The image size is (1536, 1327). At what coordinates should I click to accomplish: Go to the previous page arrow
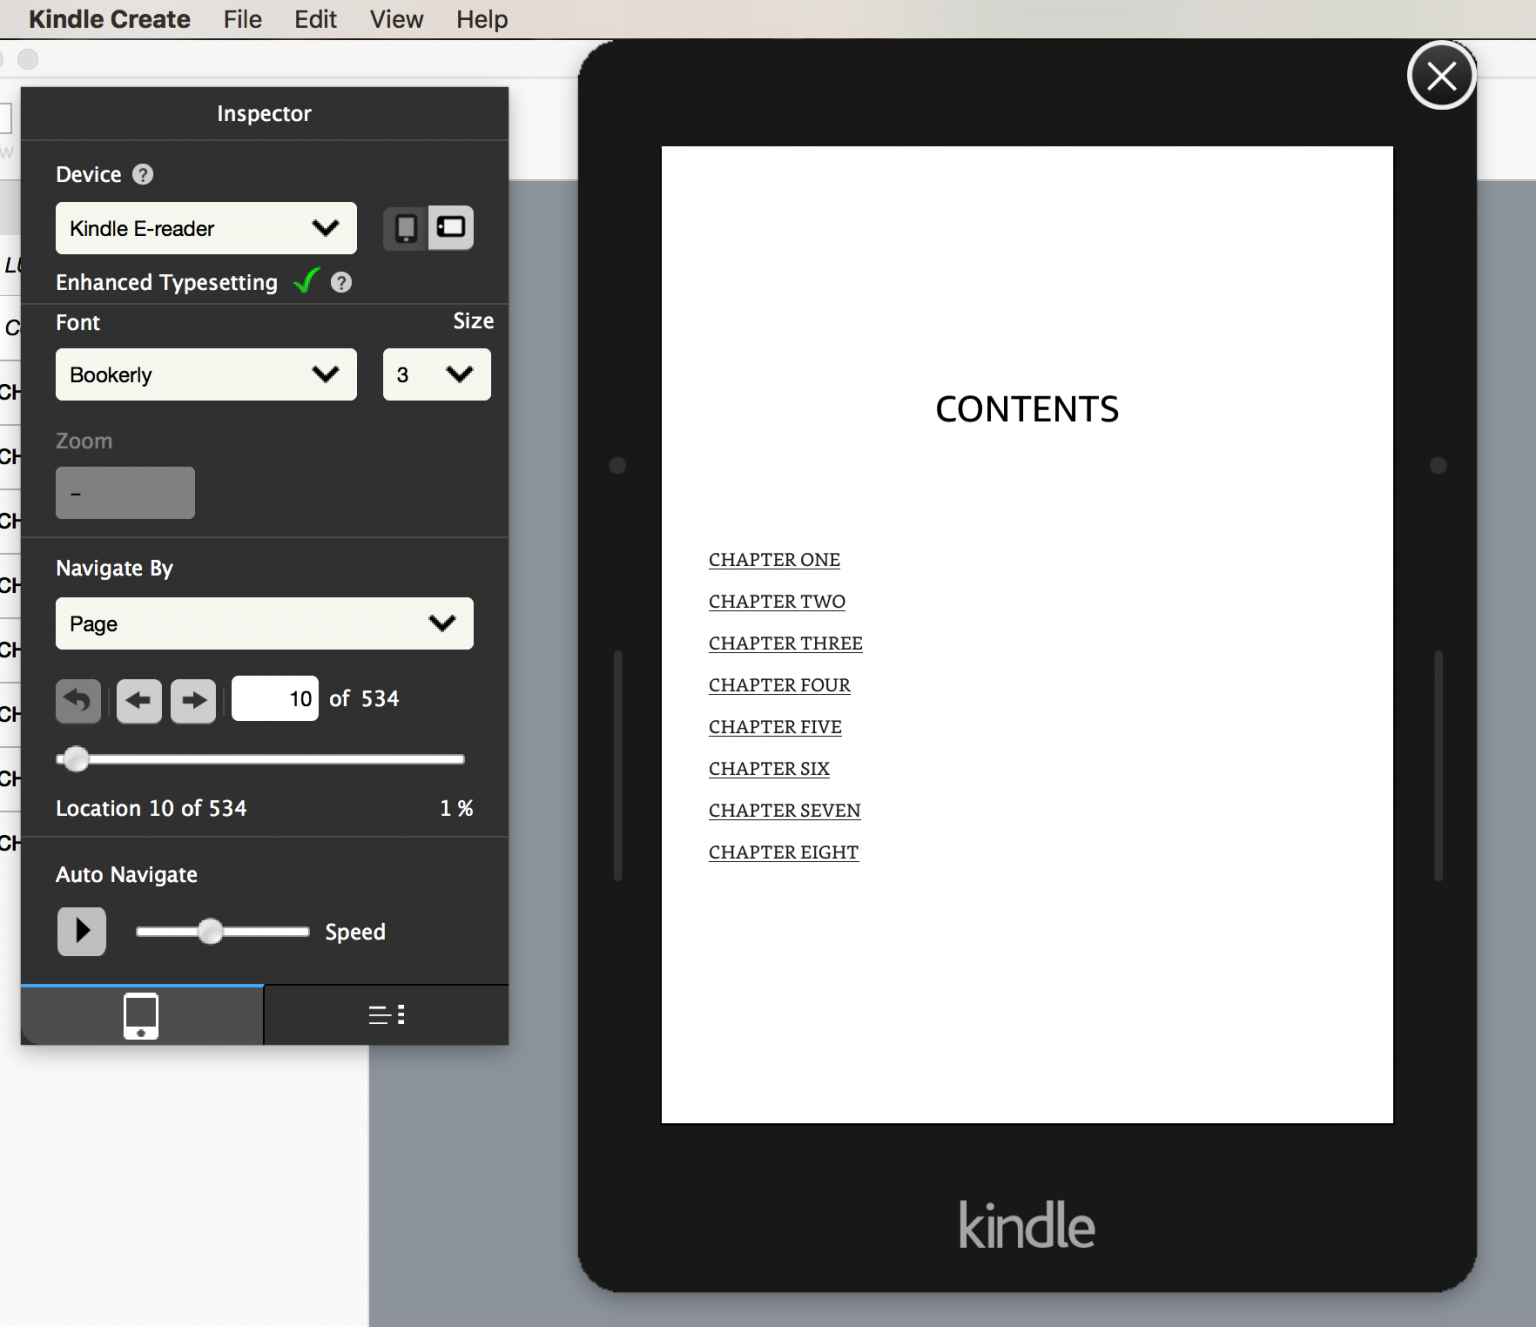[x=138, y=701]
